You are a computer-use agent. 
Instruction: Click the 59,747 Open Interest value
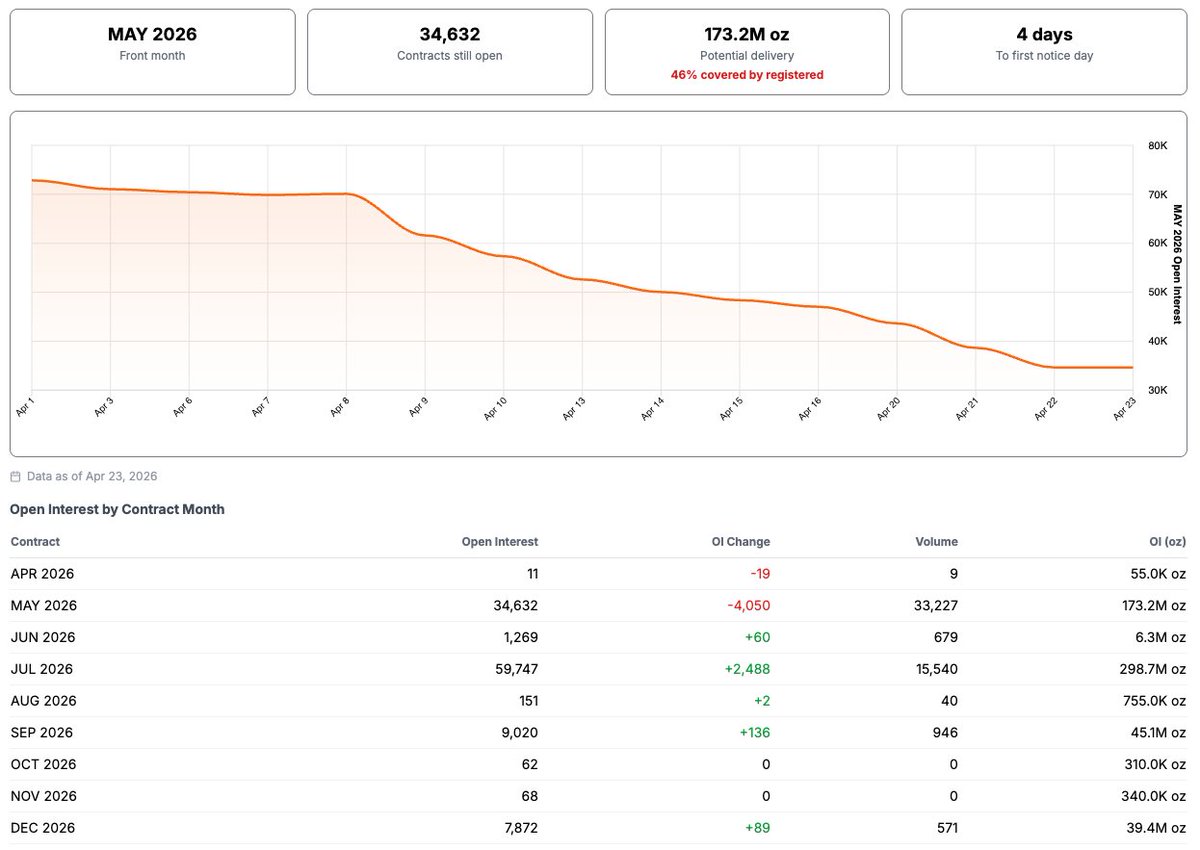517,669
